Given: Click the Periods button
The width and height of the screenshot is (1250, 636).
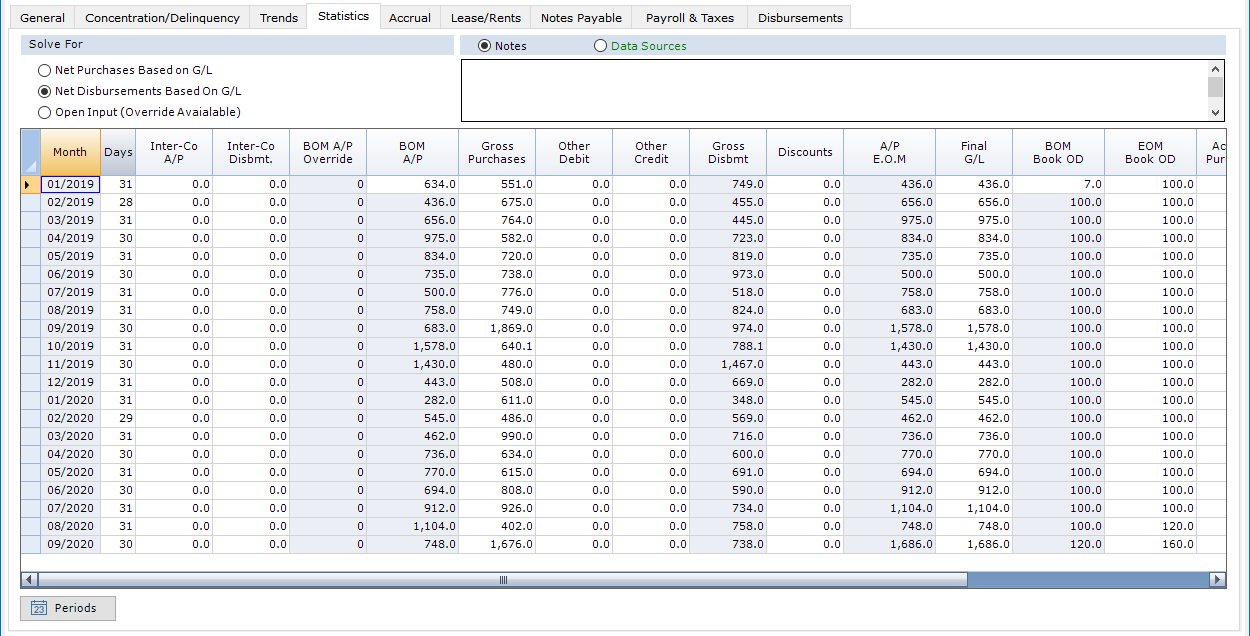Looking at the screenshot, I should tap(68, 608).
